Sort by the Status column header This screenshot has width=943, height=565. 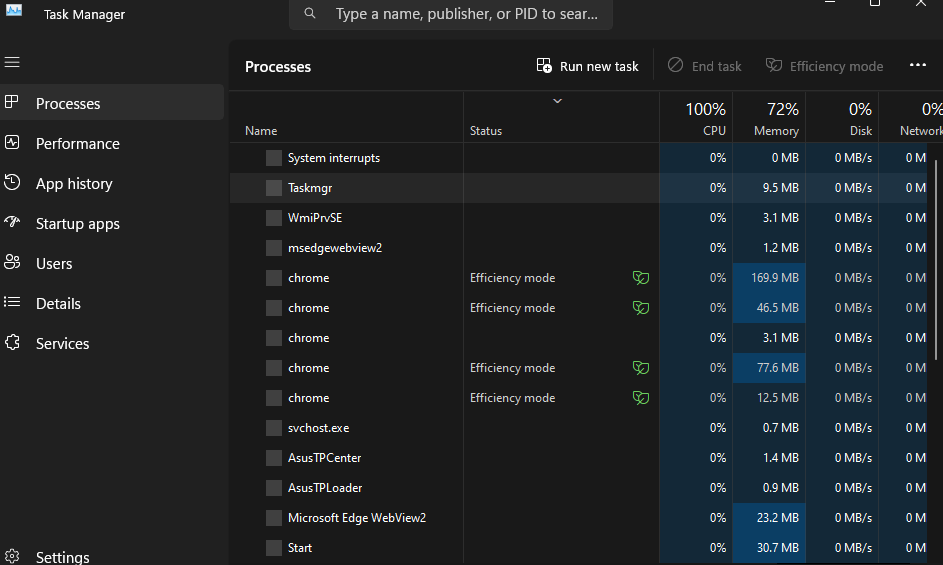486,131
